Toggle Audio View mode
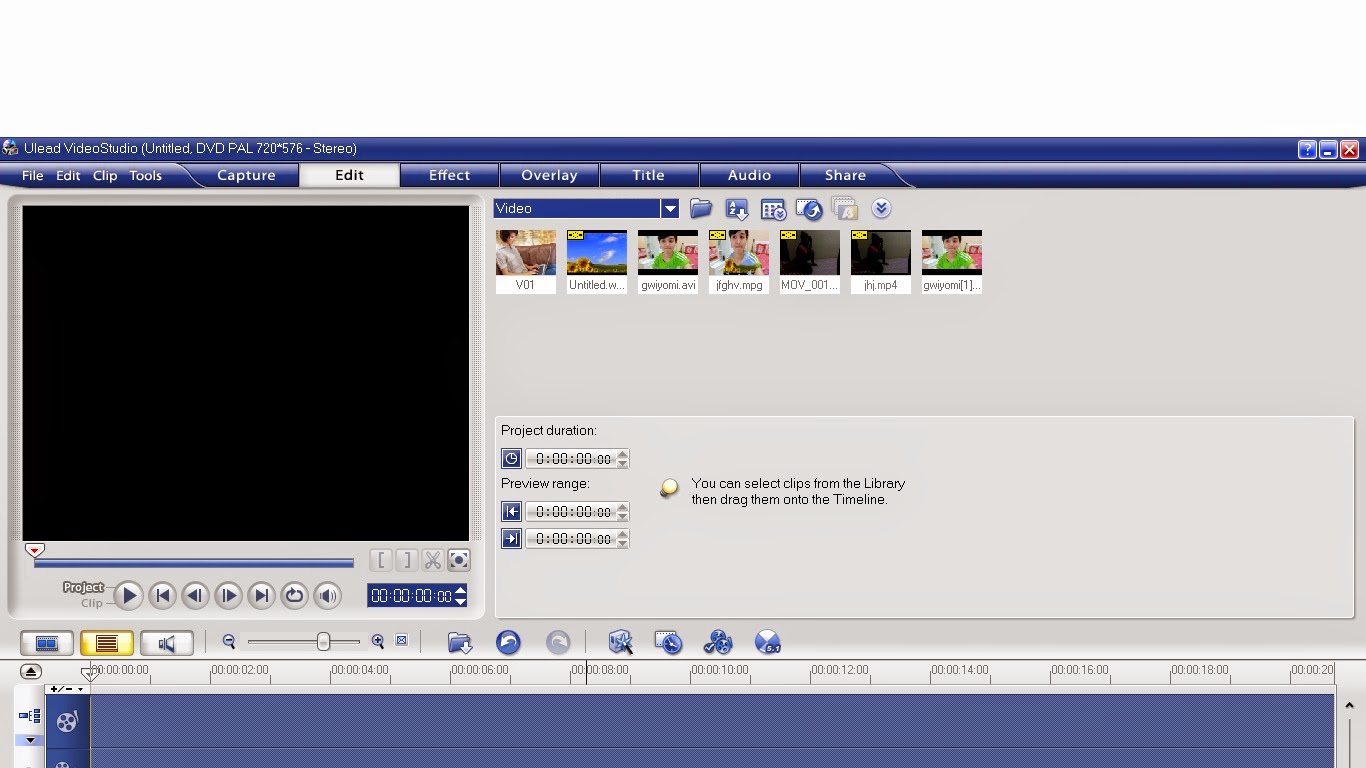 pyautogui.click(x=167, y=642)
